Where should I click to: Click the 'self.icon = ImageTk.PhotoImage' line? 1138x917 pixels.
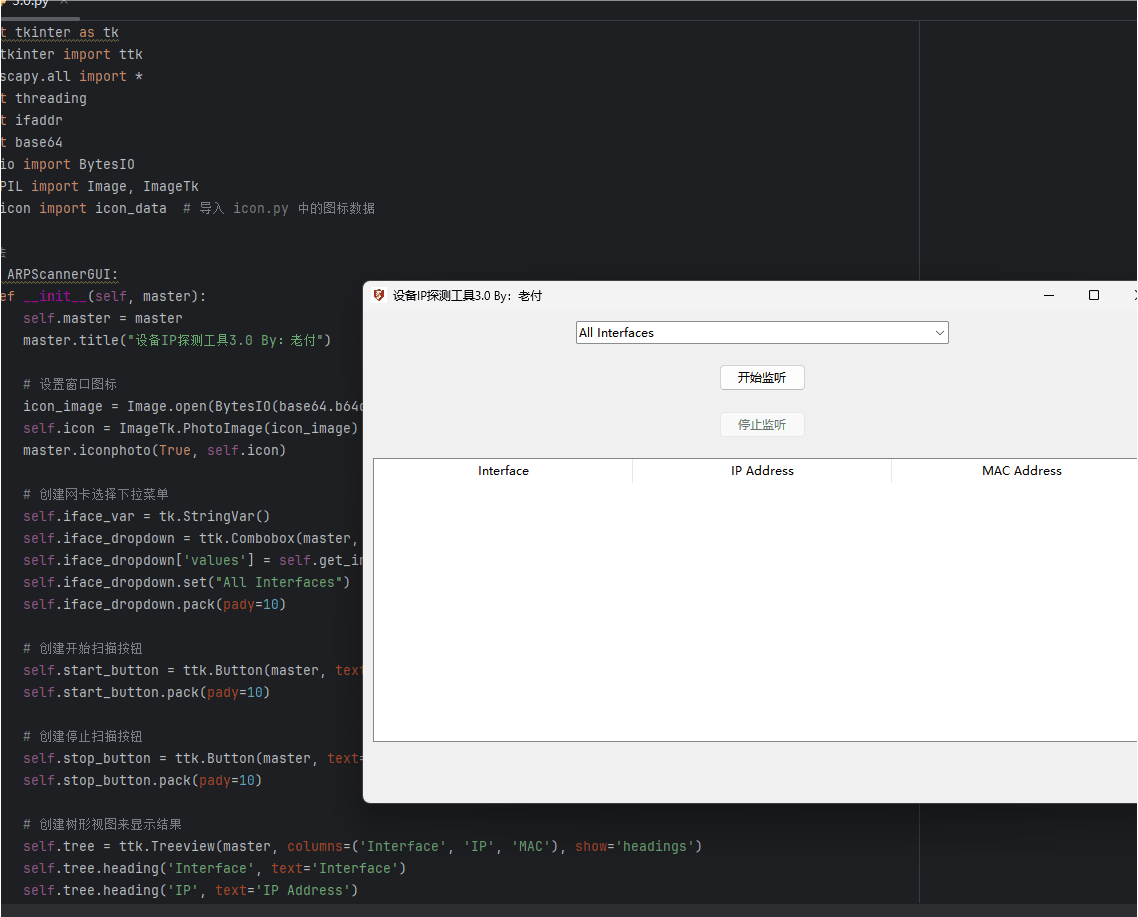point(190,428)
